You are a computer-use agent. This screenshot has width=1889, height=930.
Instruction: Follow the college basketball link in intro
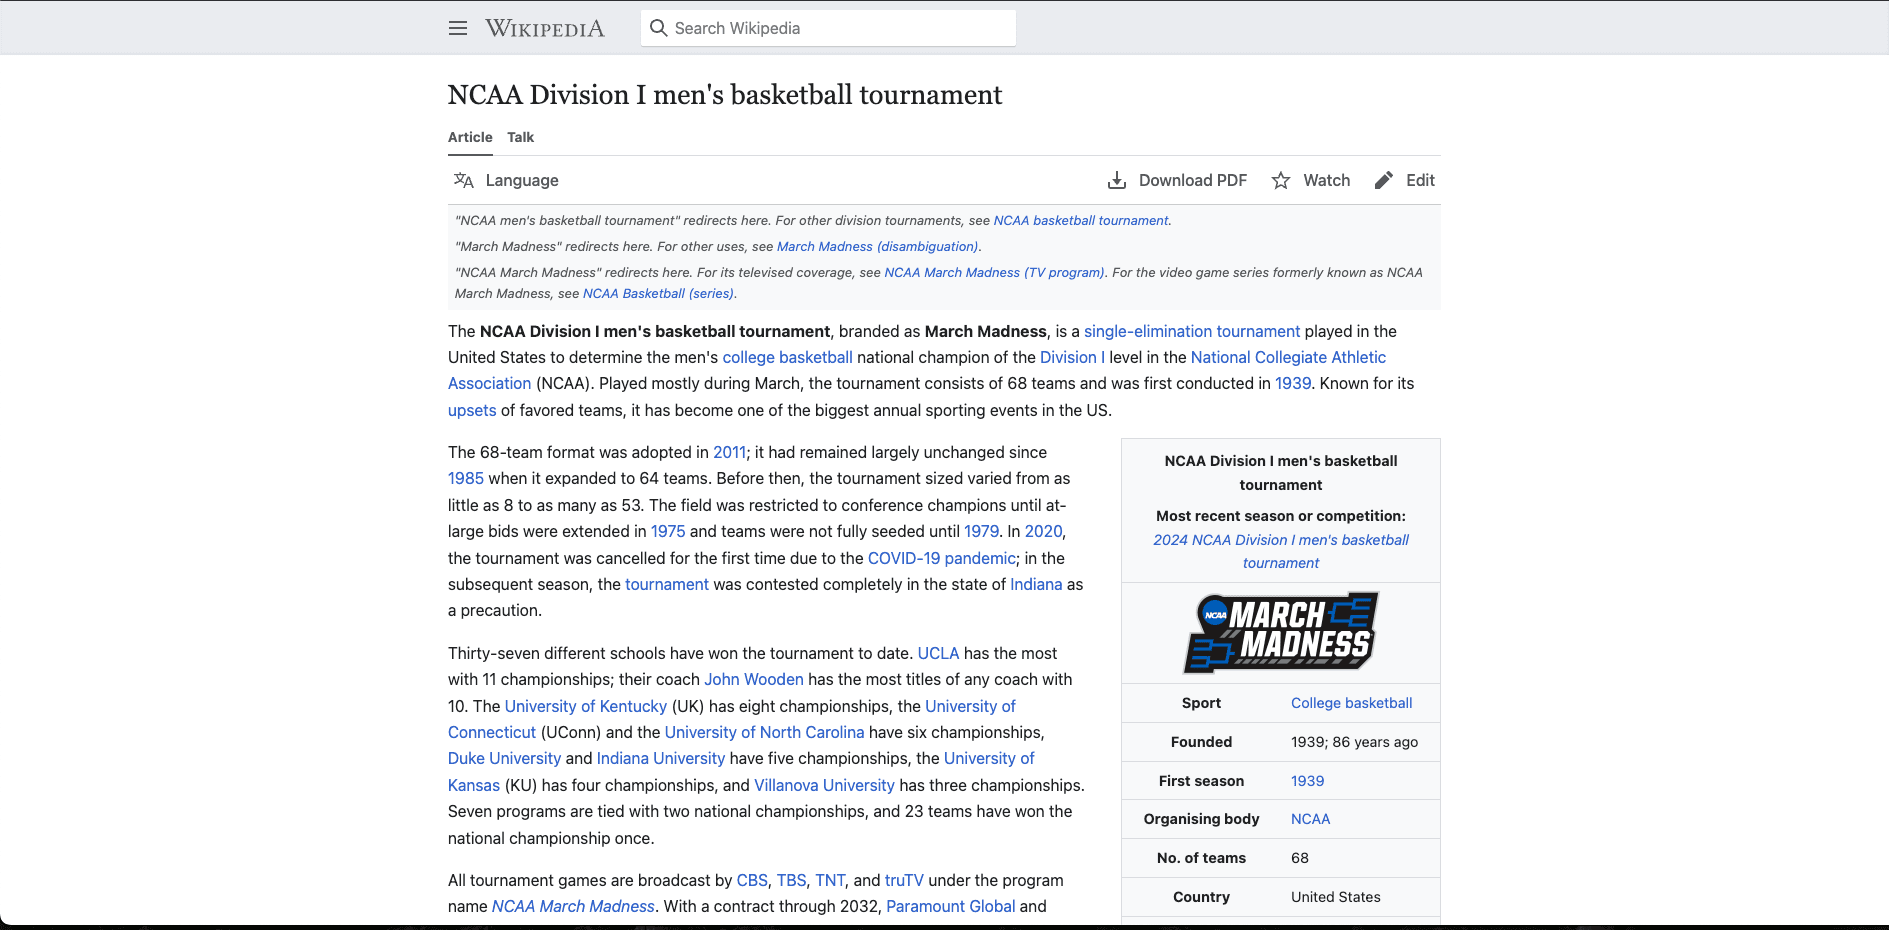(787, 357)
